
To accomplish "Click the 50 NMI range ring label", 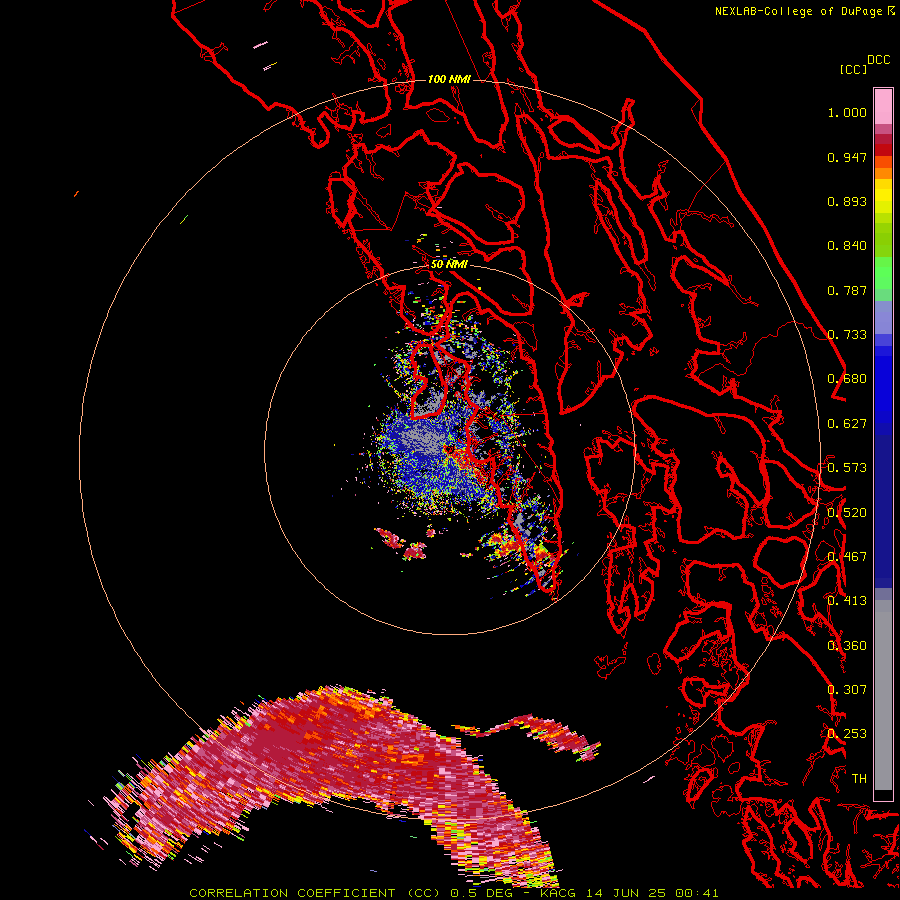I will 449,264.
